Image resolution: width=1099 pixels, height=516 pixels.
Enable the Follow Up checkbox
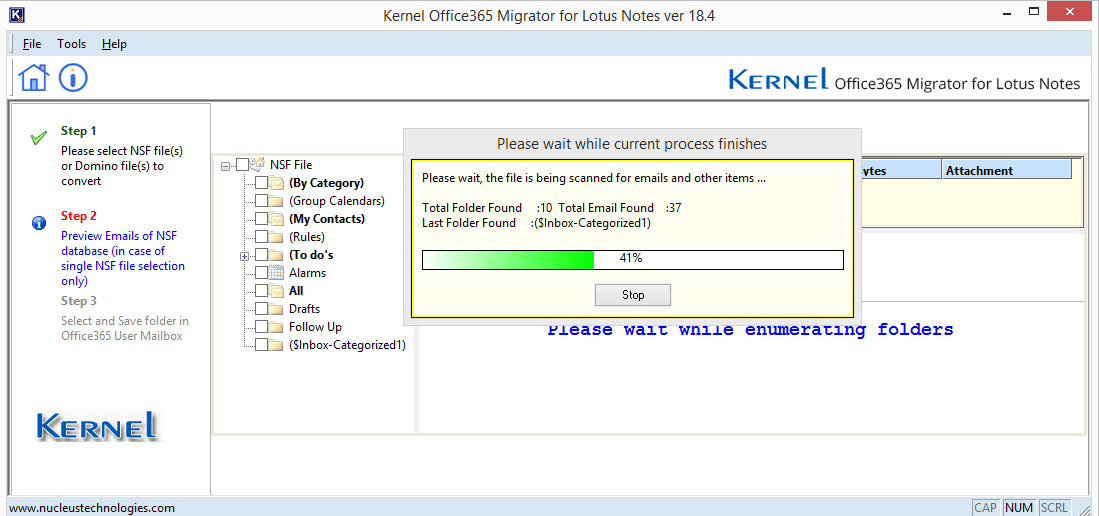point(261,327)
